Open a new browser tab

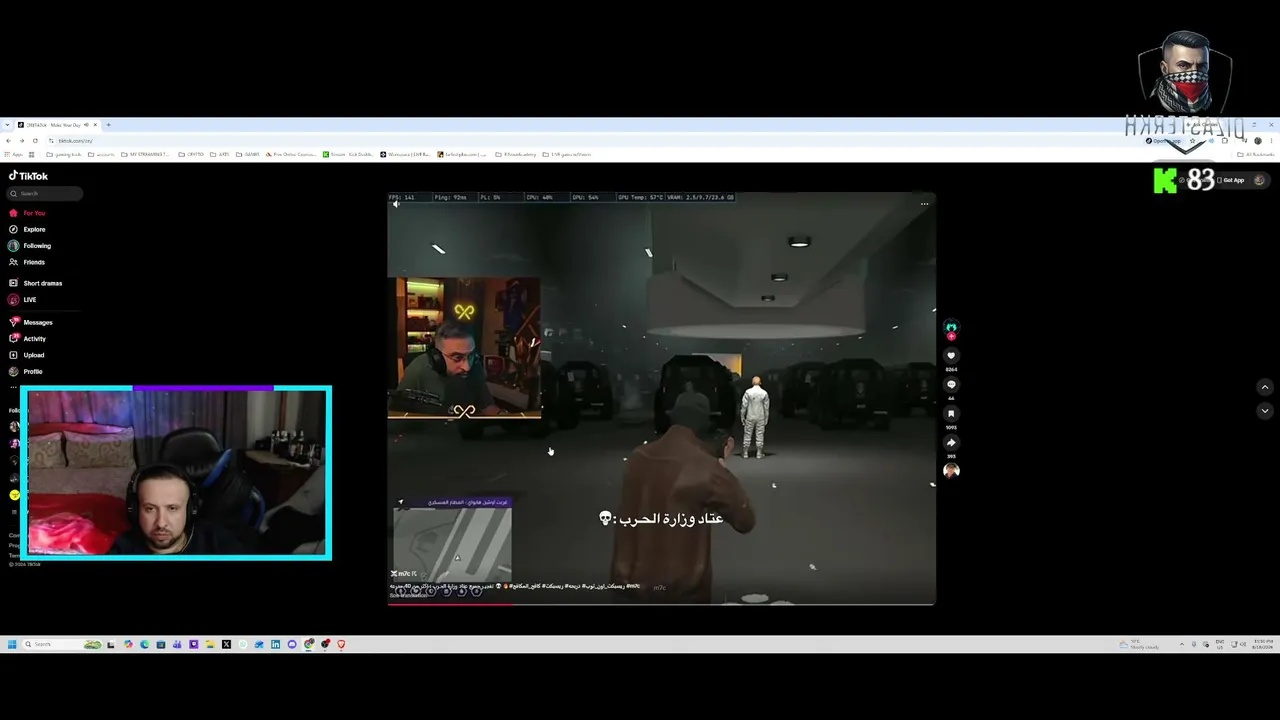coord(108,125)
